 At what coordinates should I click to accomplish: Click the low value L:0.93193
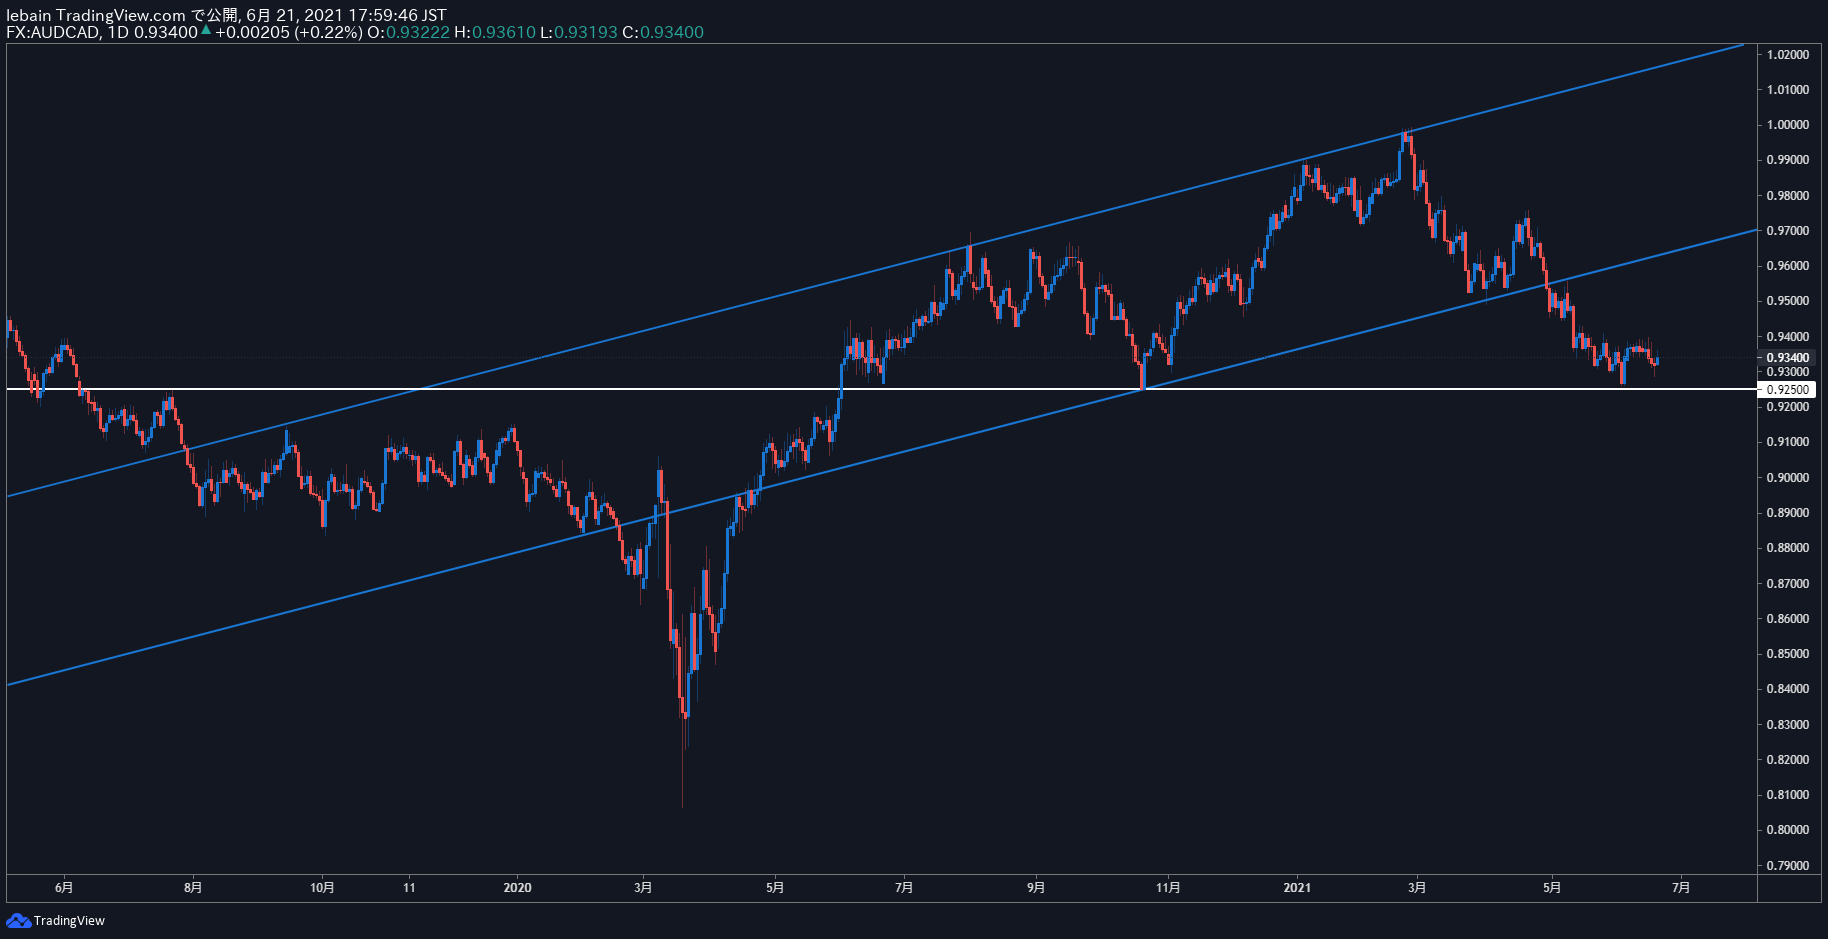579,32
